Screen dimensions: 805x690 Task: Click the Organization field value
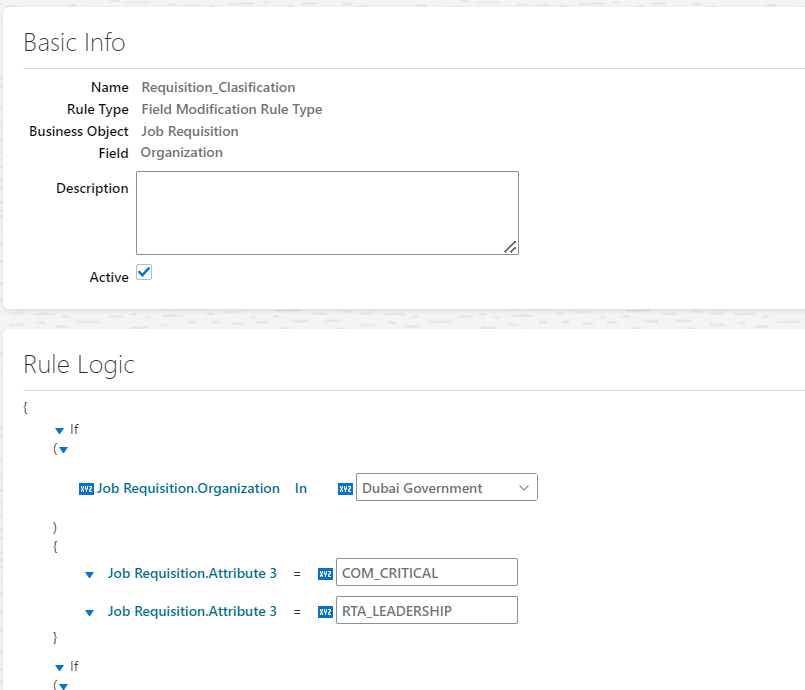click(x=182, y=152)
